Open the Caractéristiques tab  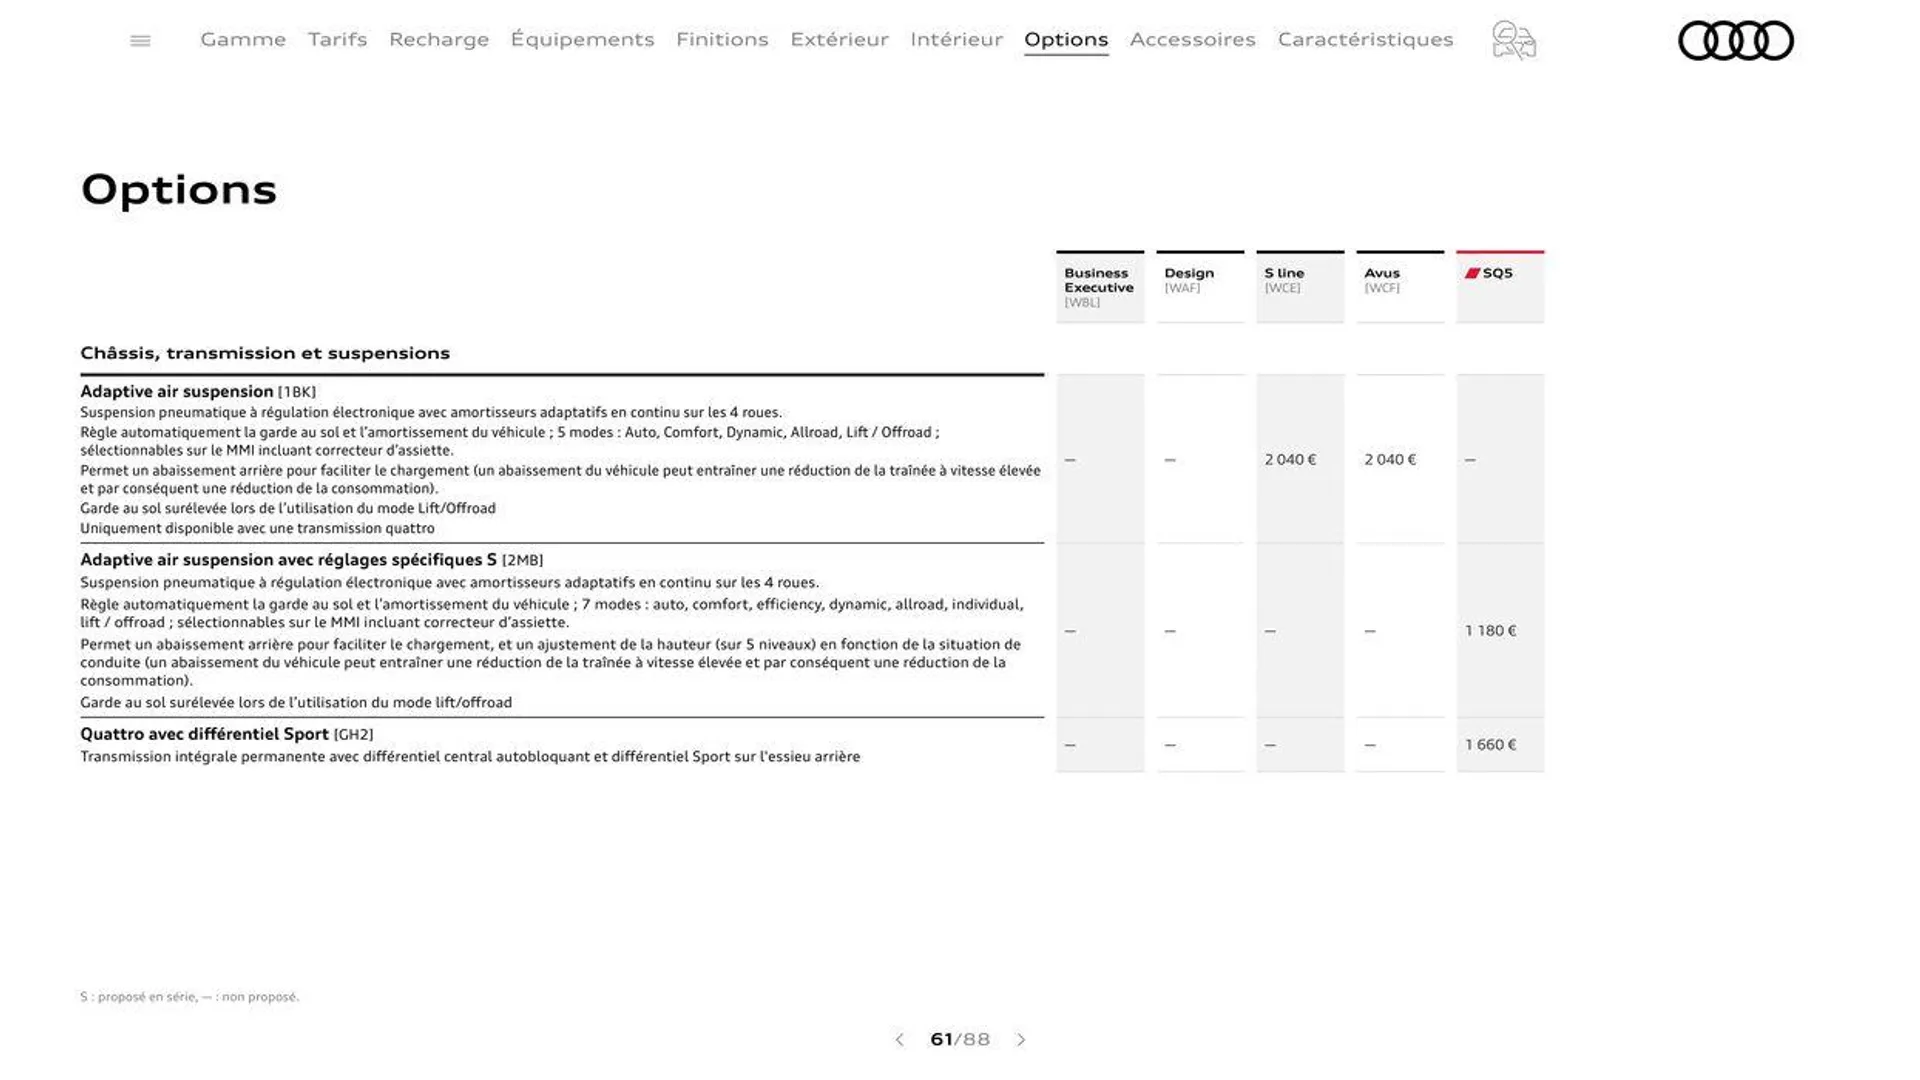point(1365,39)
